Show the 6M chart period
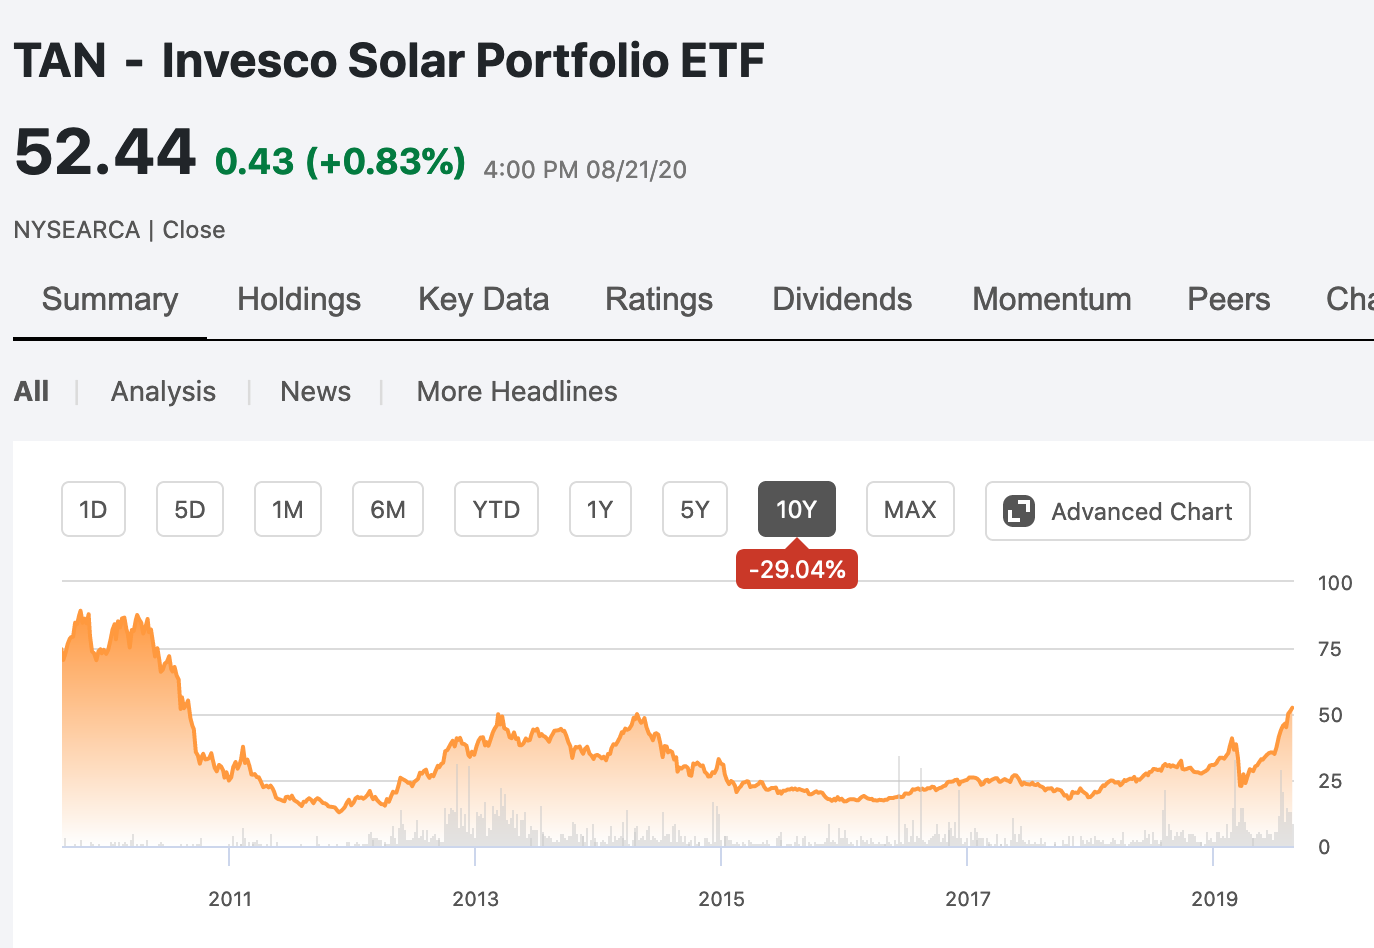 coord(388,510)
